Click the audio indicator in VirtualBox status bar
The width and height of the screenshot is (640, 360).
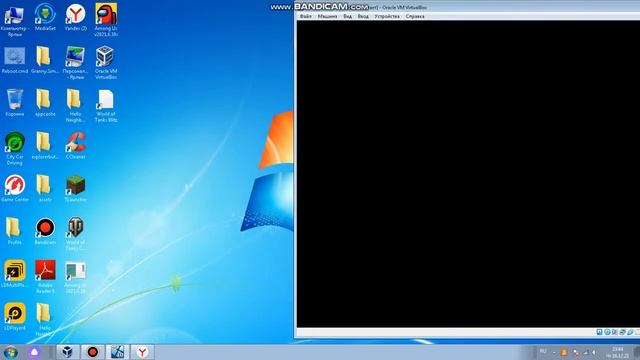(615, 332)
